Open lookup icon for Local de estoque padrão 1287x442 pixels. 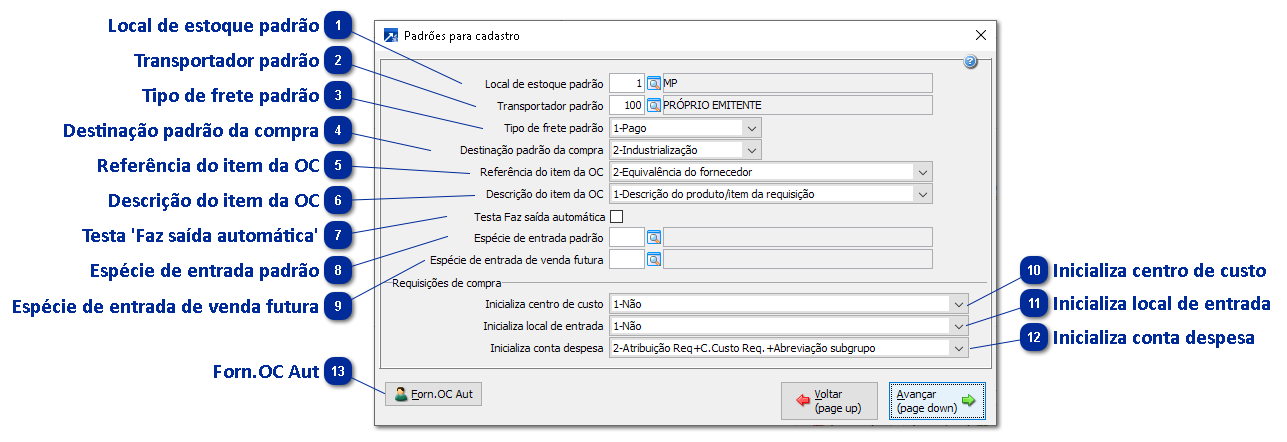tap(654, 83)
